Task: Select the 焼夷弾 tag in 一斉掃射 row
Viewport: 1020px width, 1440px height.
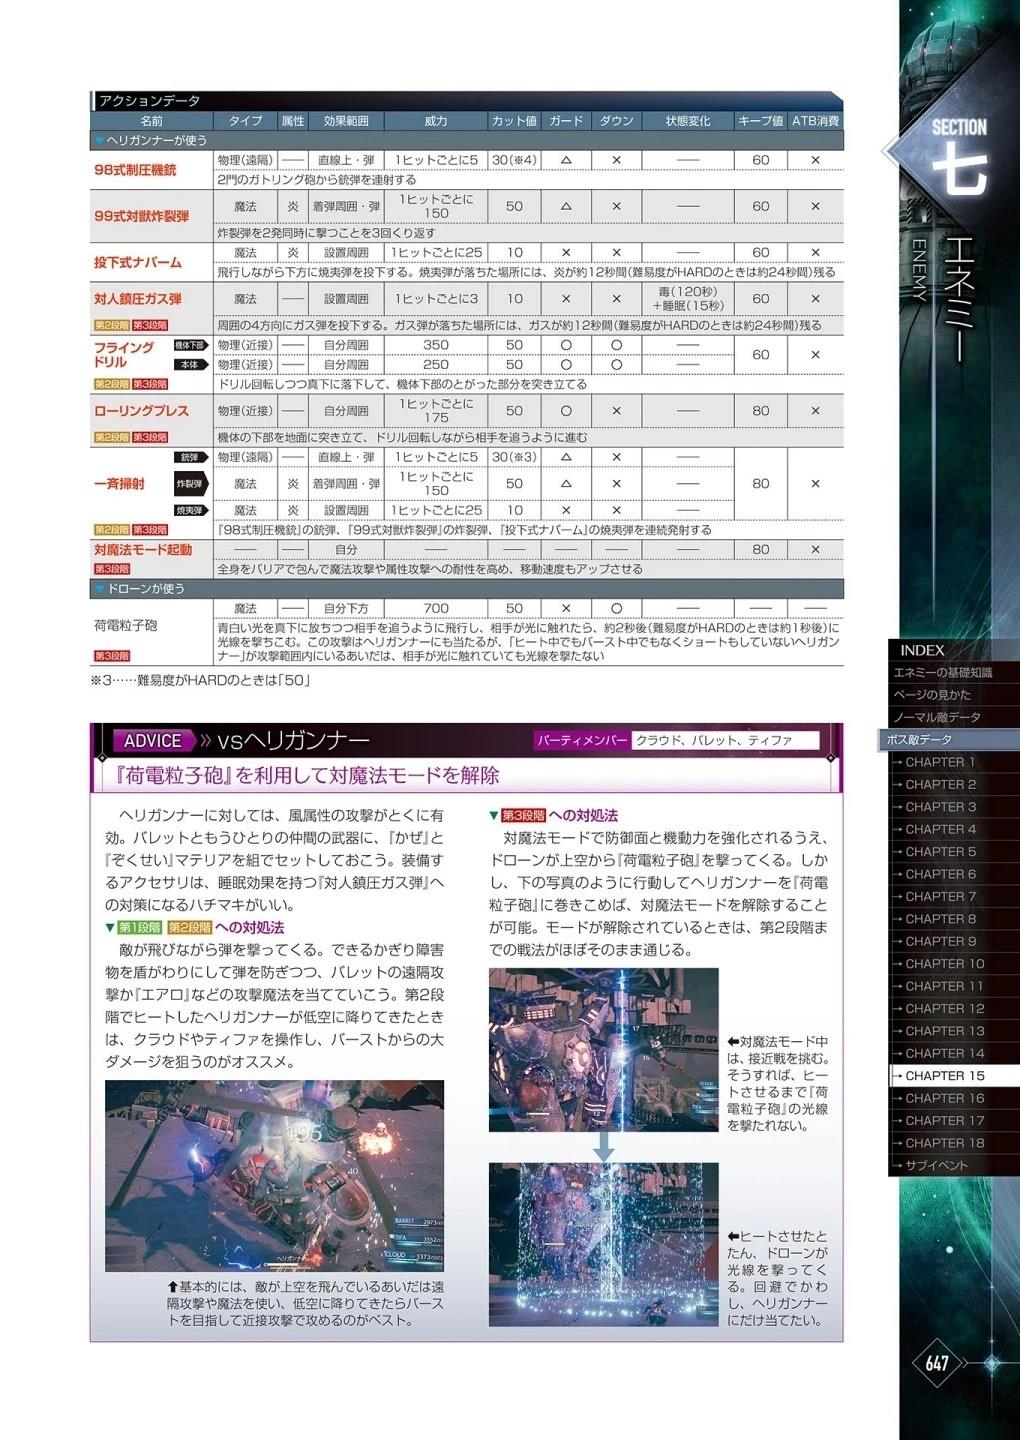Action: (190, 511)
